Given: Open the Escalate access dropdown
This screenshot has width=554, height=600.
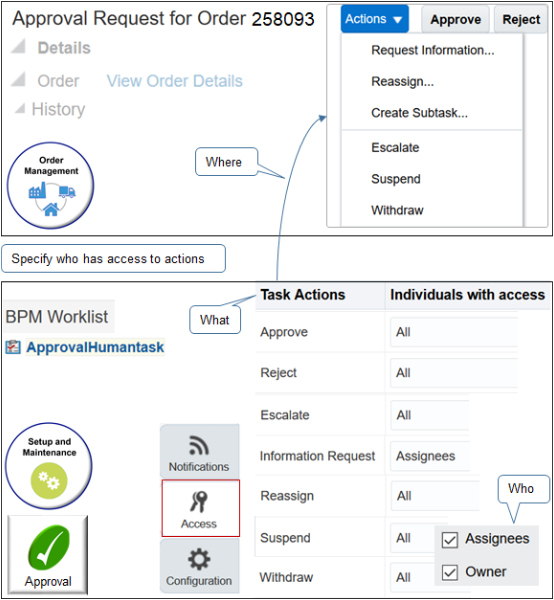Looking at the screenshot, I should [x=430, y=415].
